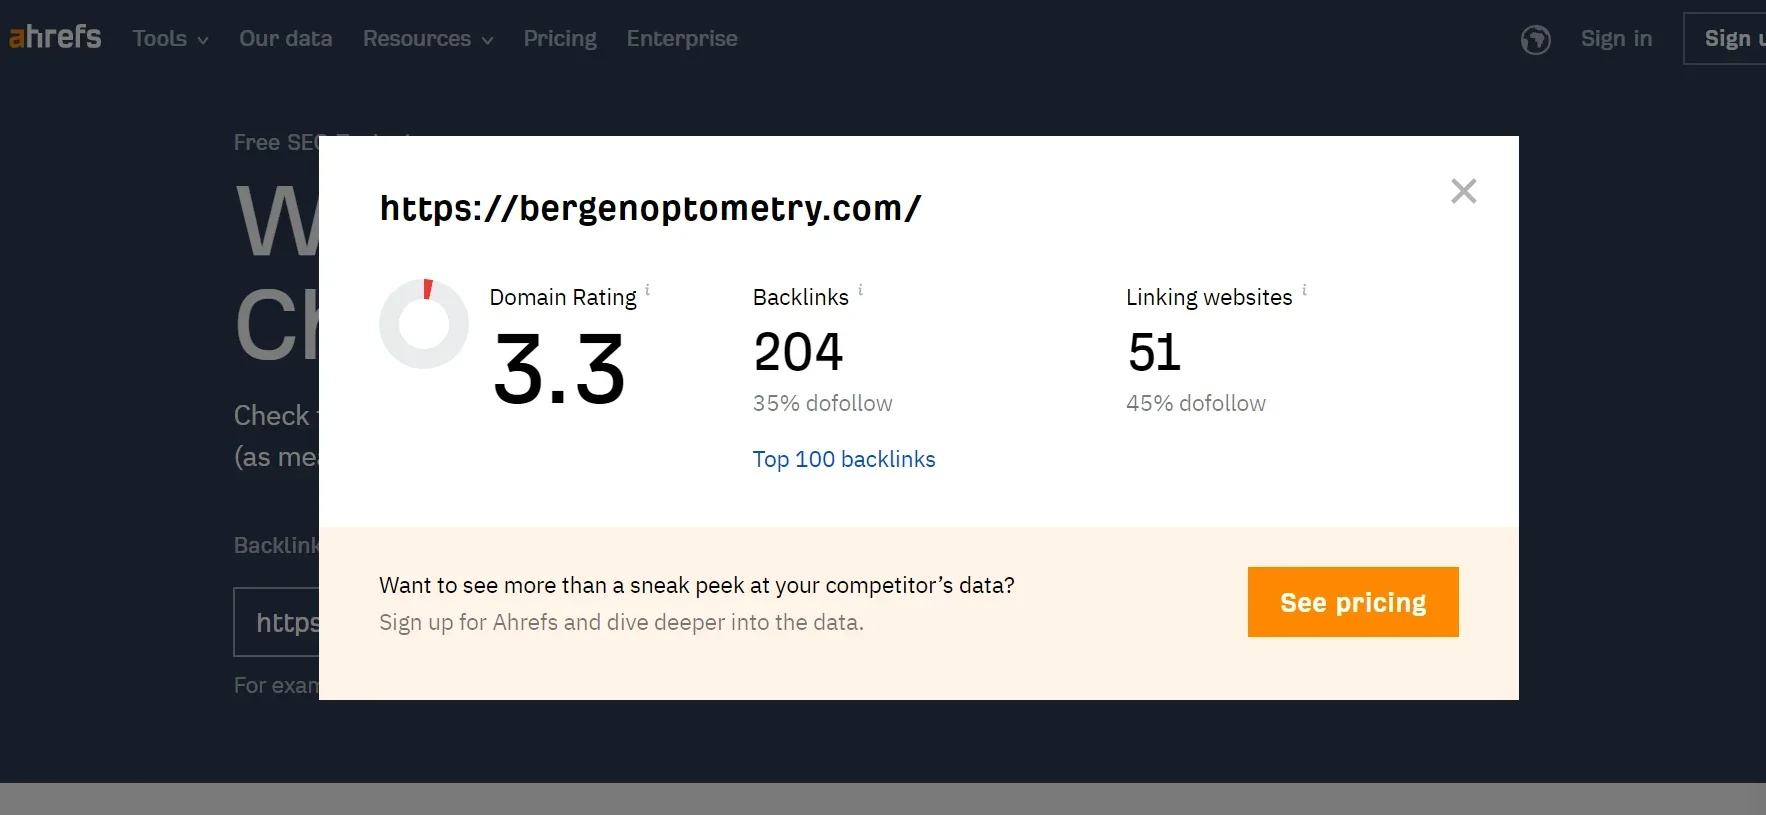
Task: Open the Enterprise menu item
Action: pyautogui.click(x=681, y=39)
